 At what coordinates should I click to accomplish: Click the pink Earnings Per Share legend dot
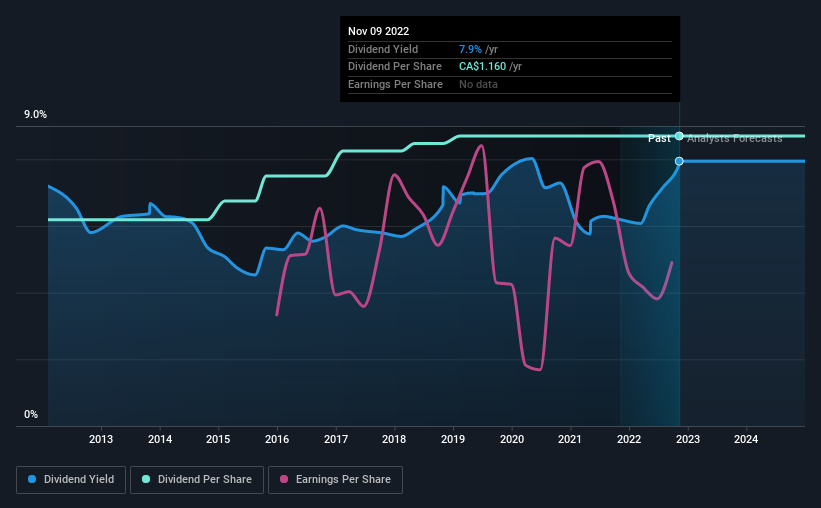pos(284,479)
